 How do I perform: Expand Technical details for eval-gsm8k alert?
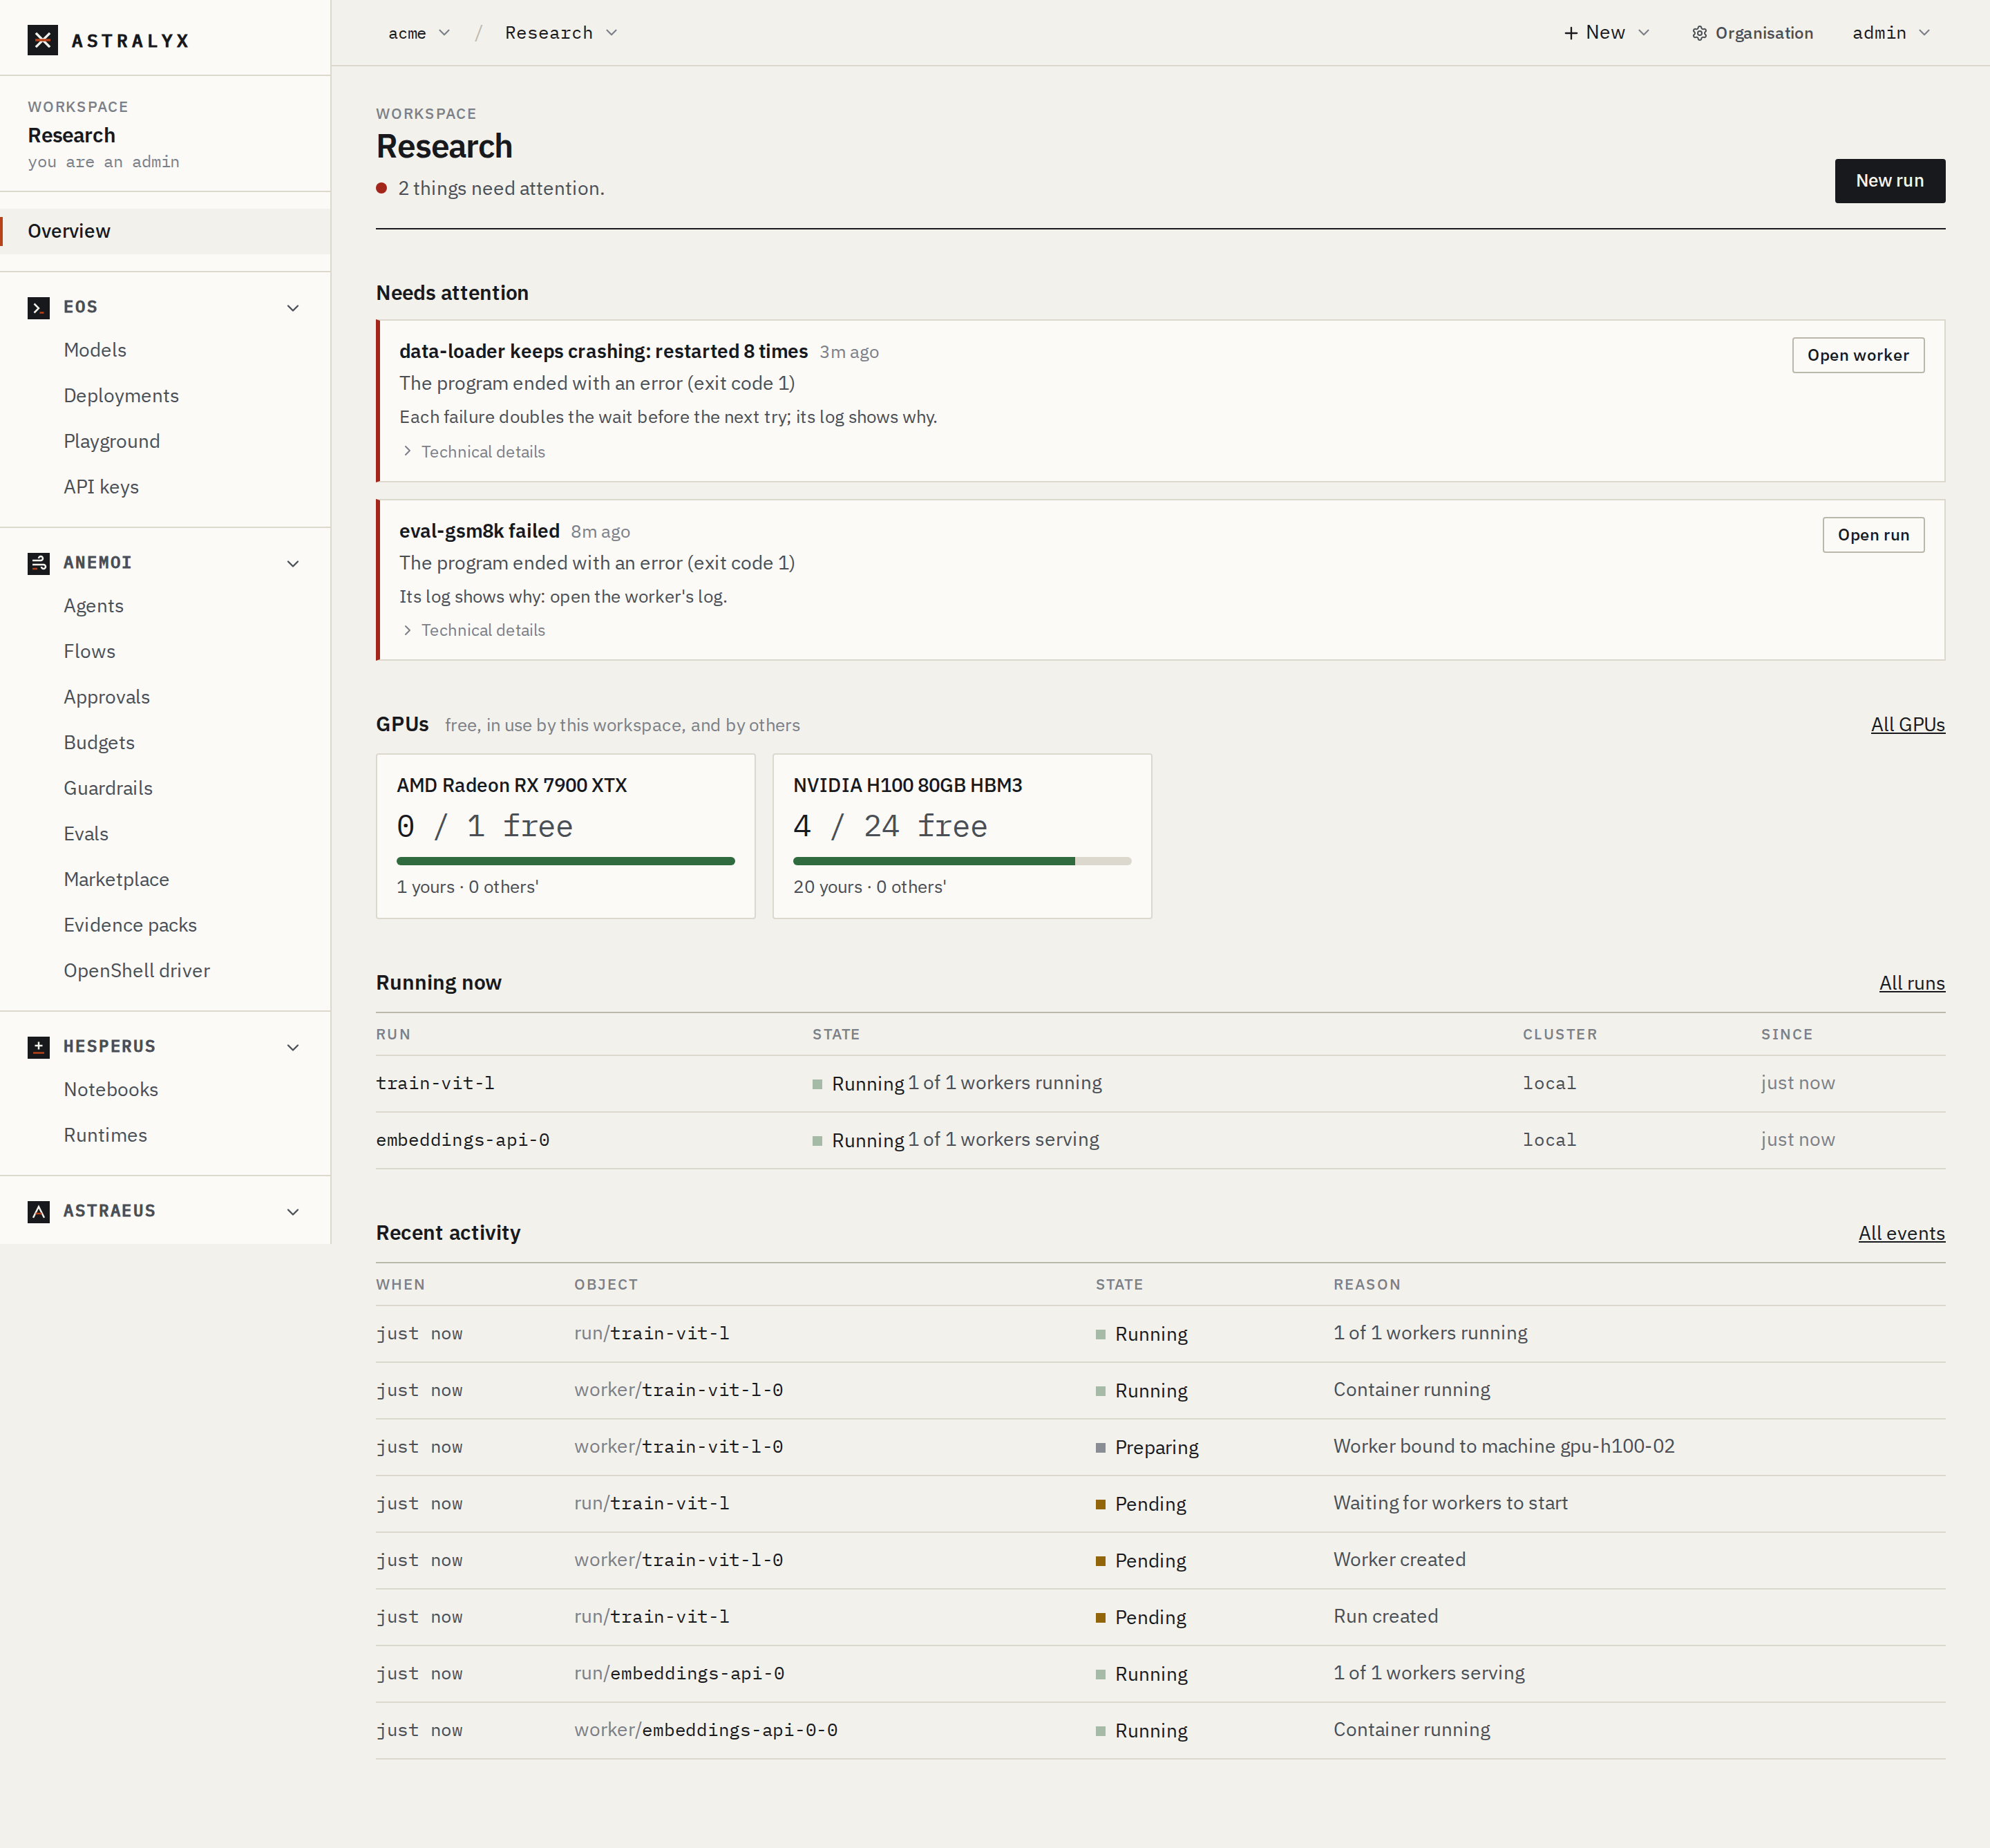point(474,630)
